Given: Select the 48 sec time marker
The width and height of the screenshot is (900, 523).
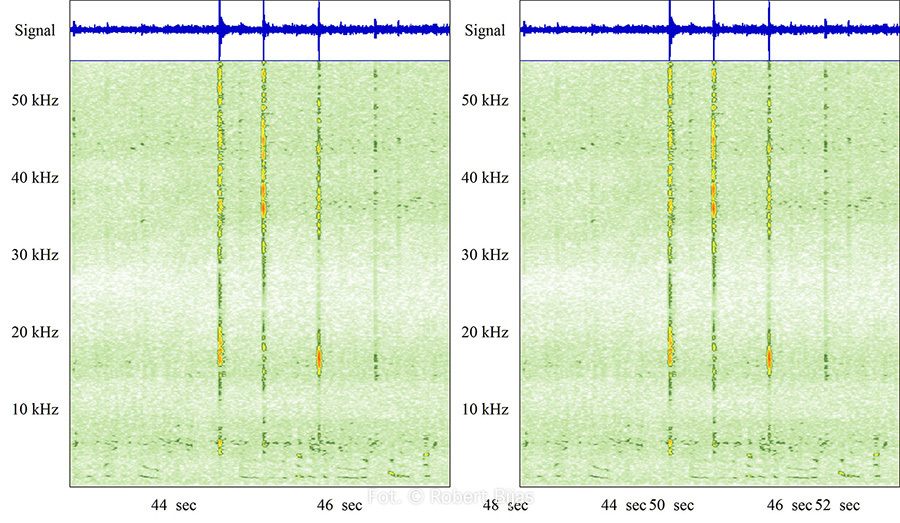Looking at the screenshot, I should pyautogui.click(x=504, y=506).
